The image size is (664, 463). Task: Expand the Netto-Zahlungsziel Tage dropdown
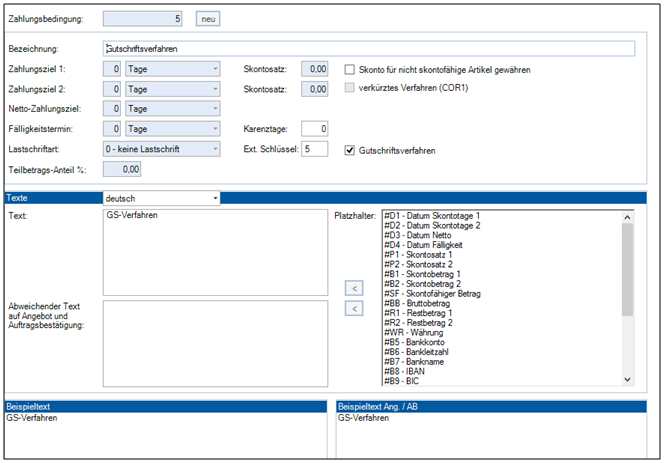pyautogui.click(x=214, y=109)
